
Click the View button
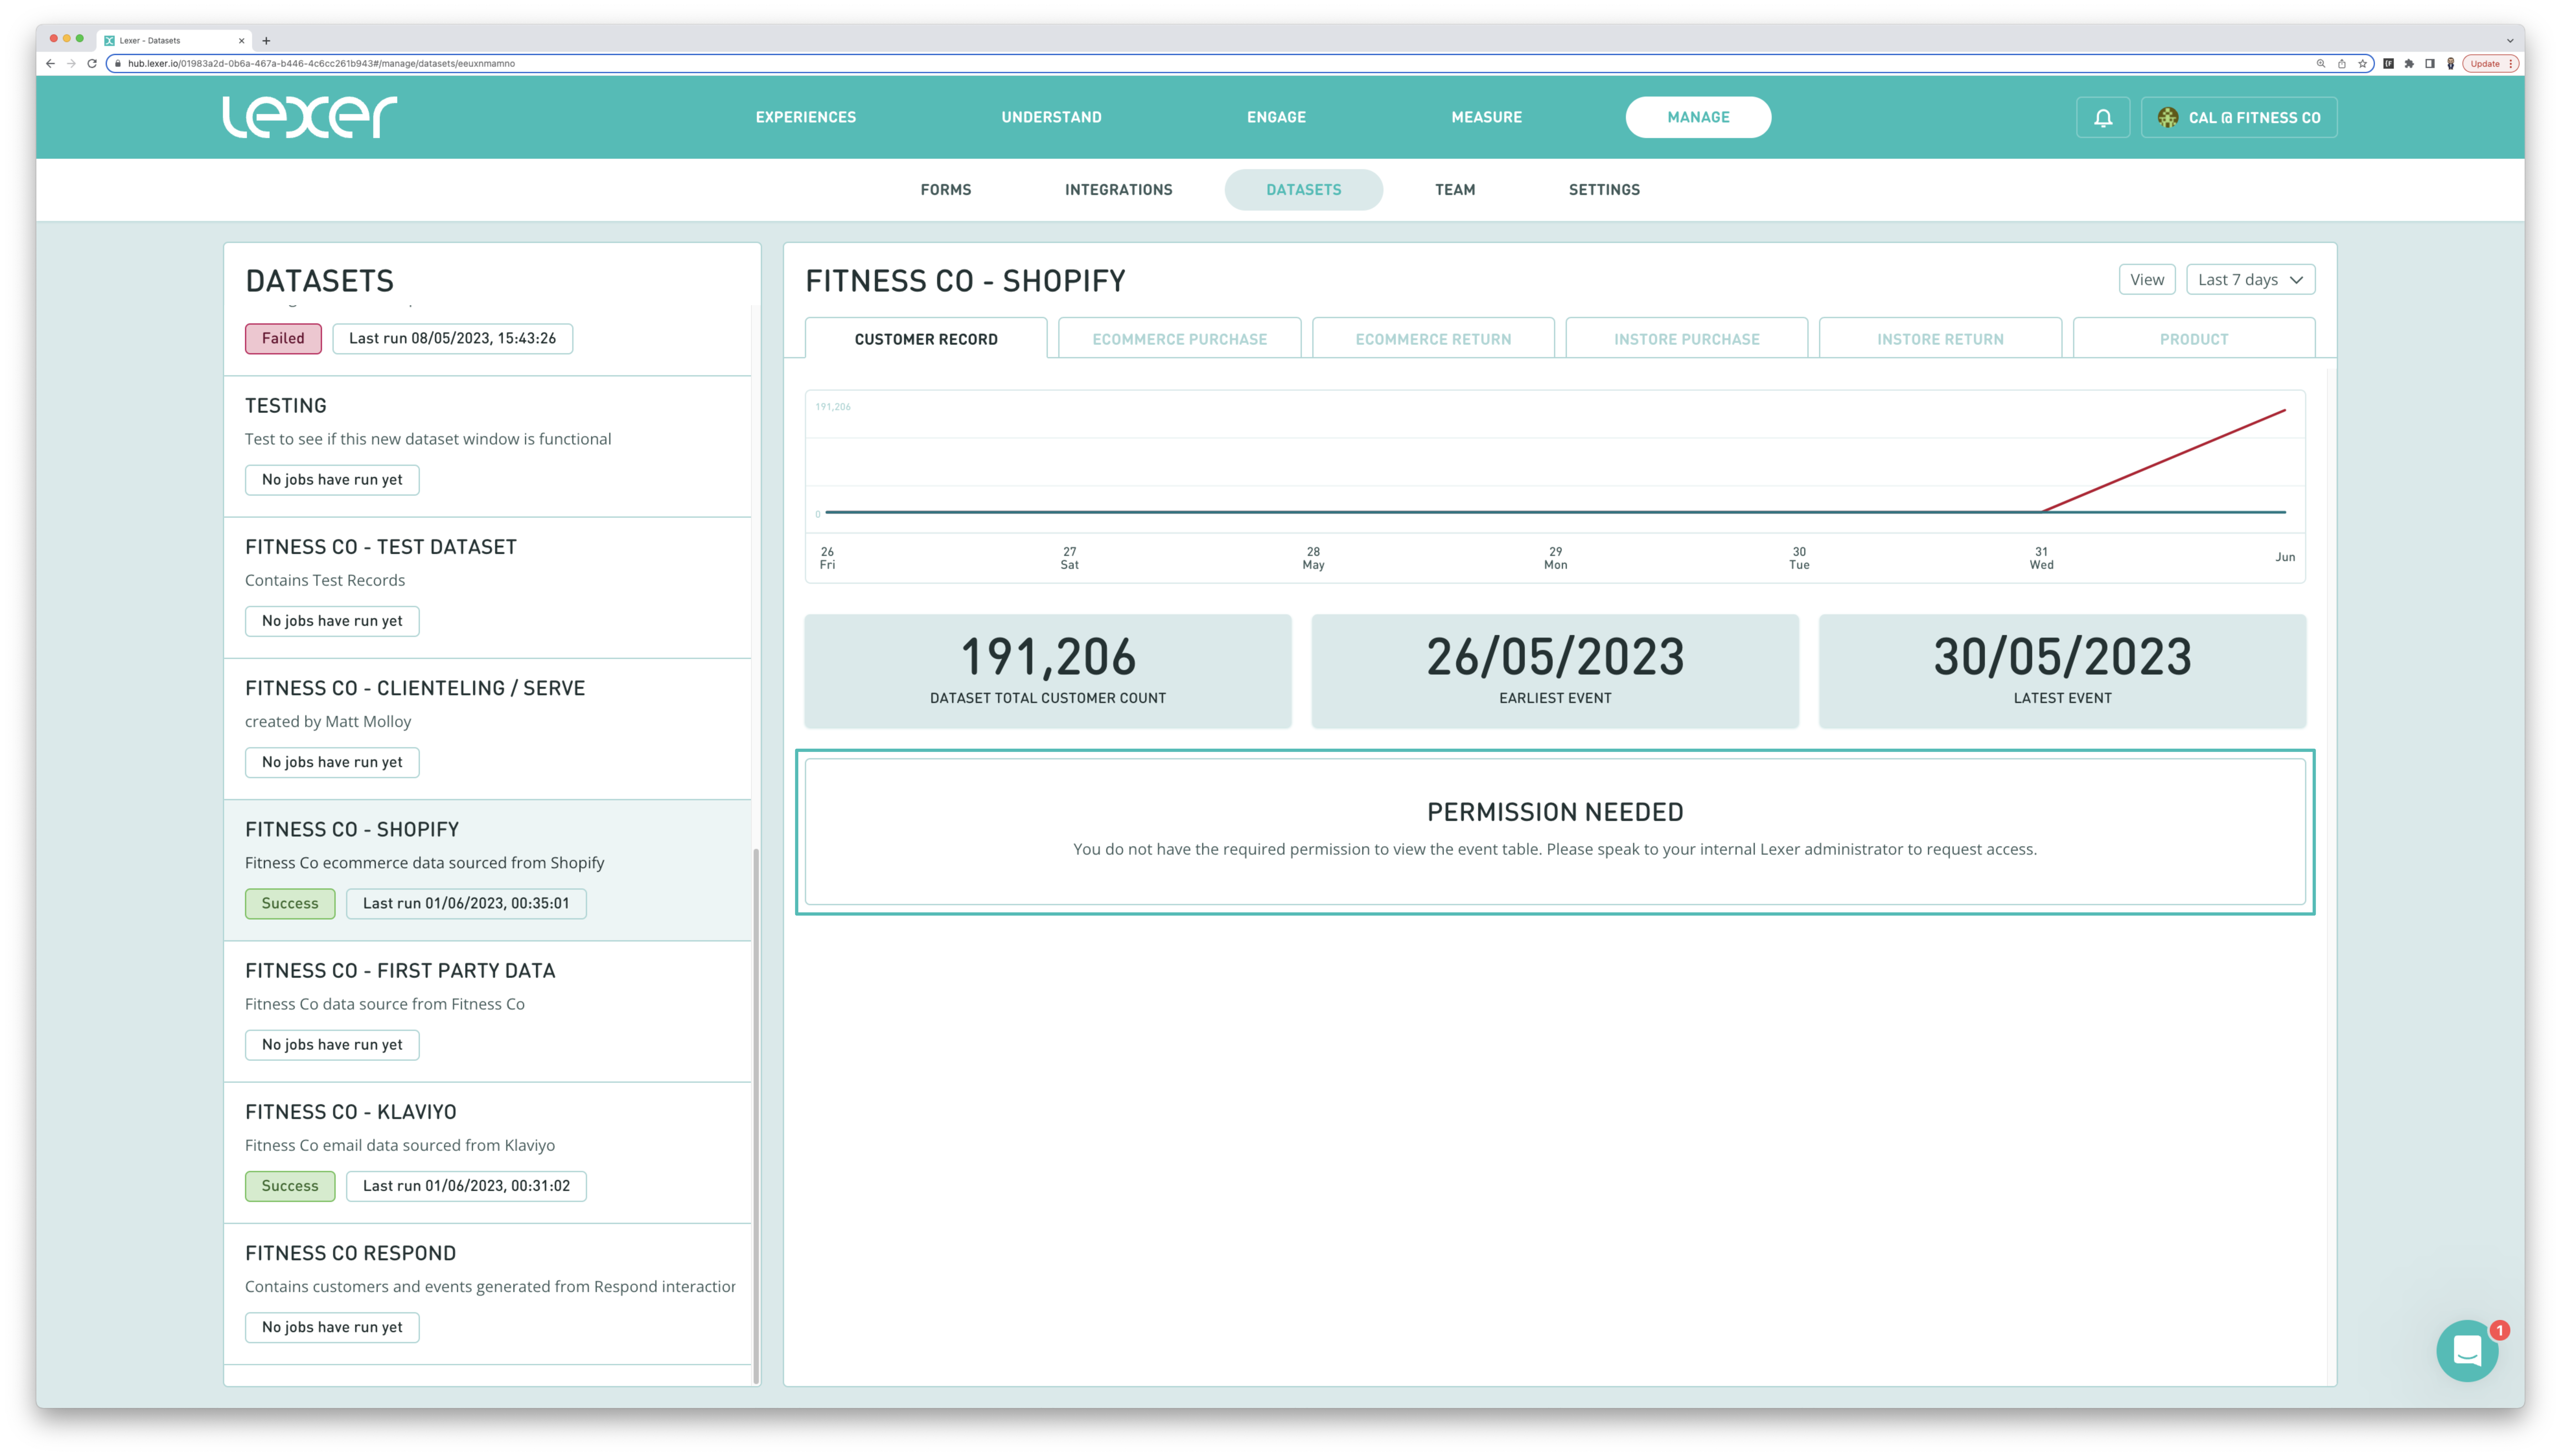click(2147, 280)
